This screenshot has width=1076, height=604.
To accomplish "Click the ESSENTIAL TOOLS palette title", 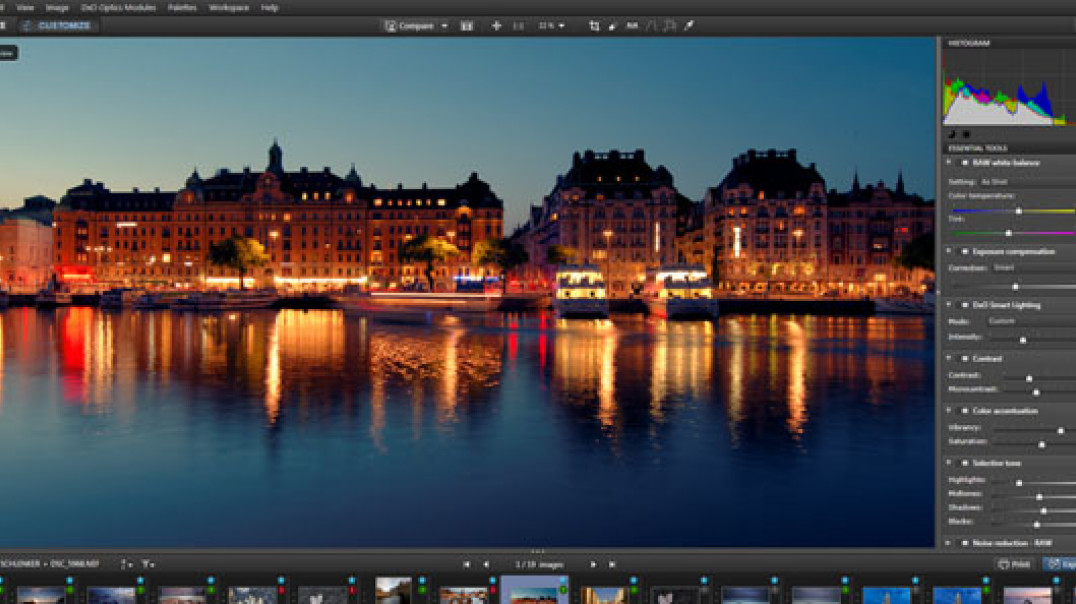I will coord(978,148).
